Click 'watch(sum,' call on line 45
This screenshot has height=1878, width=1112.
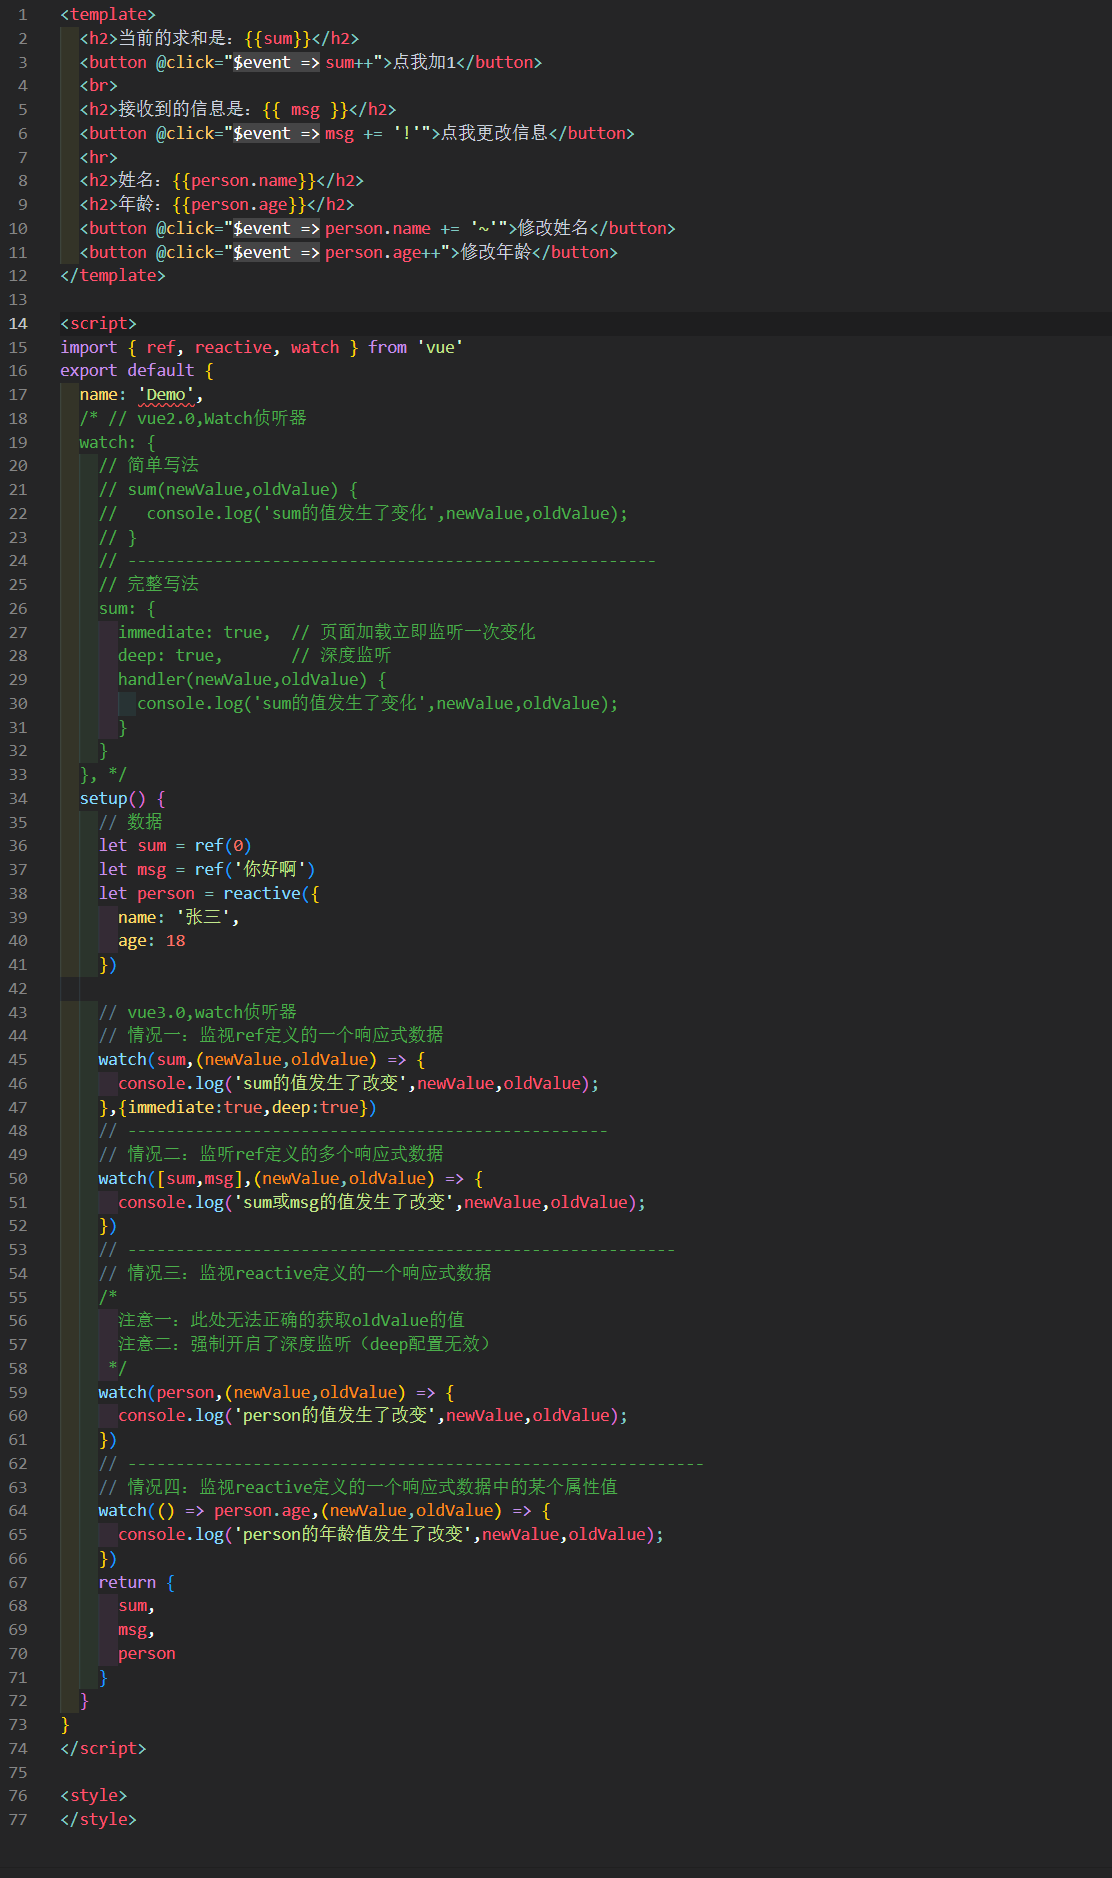point(146,1059)
